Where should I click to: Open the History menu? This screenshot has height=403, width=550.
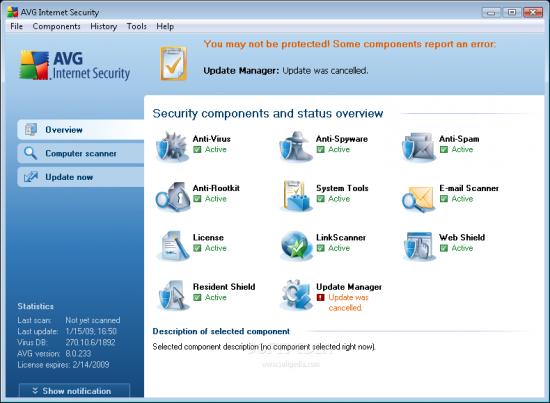point(103,26)
